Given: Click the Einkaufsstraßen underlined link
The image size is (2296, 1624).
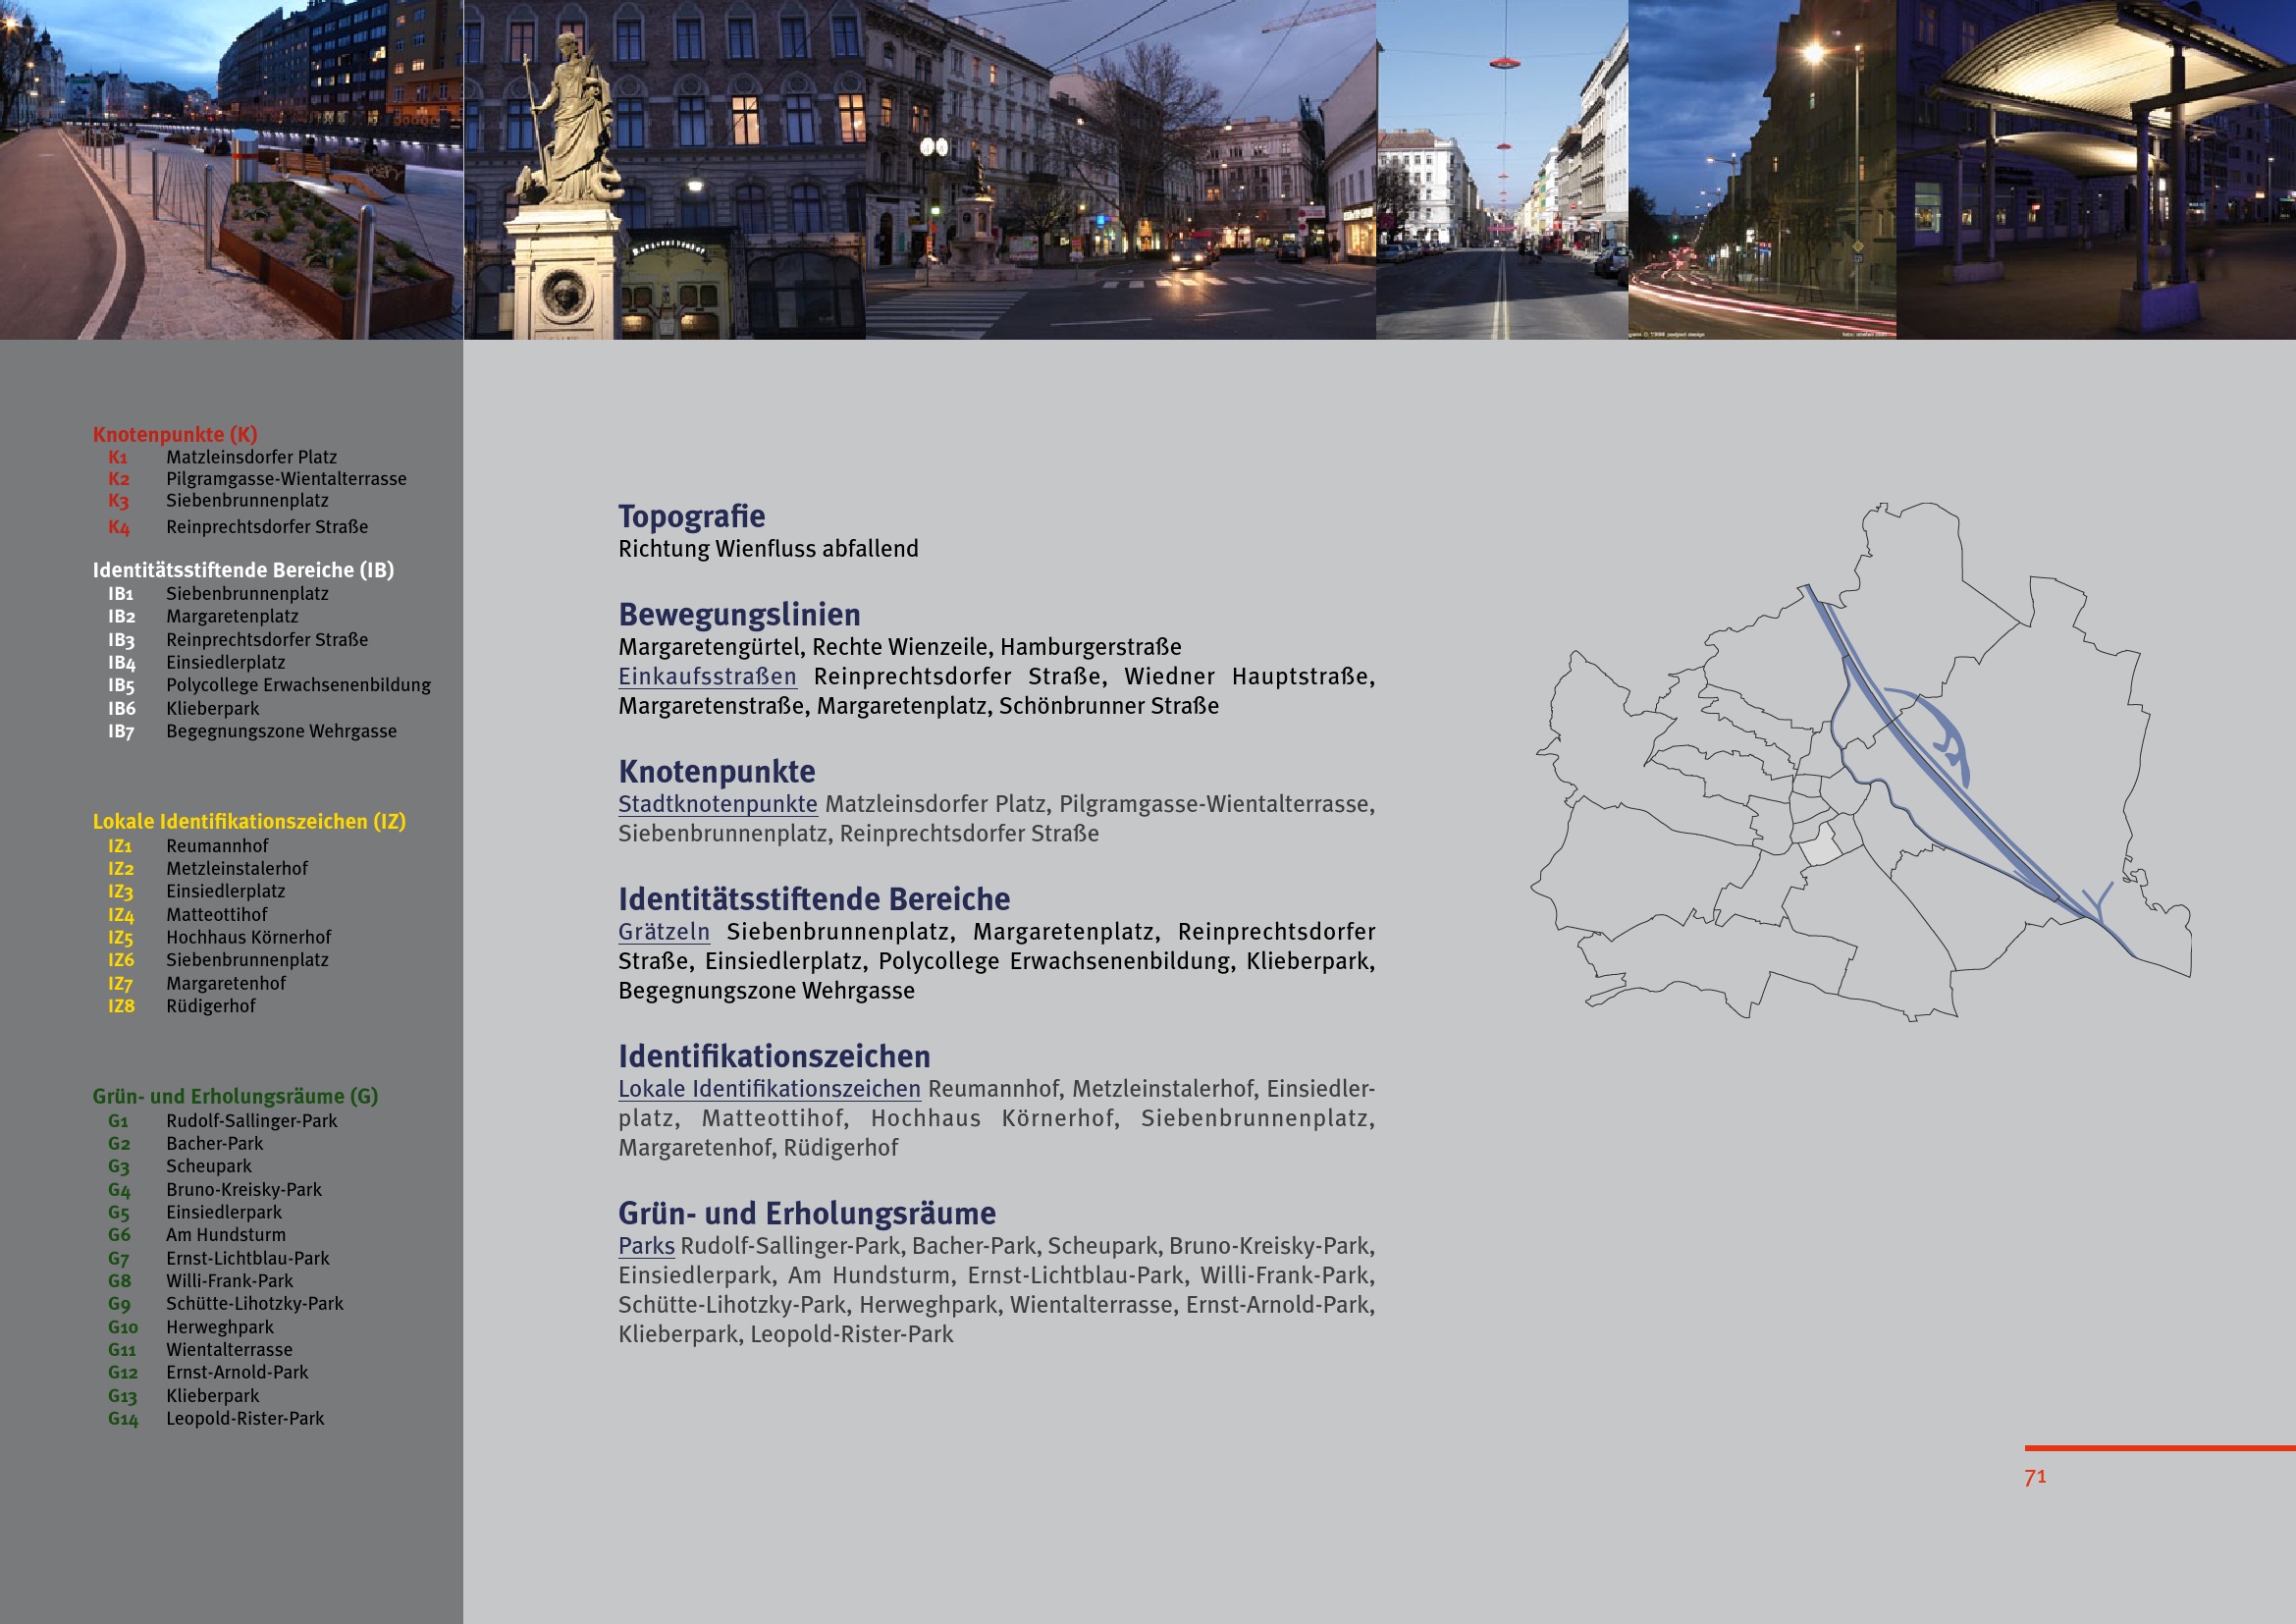Looking at the screenshot, I should [x=707, y=677].
